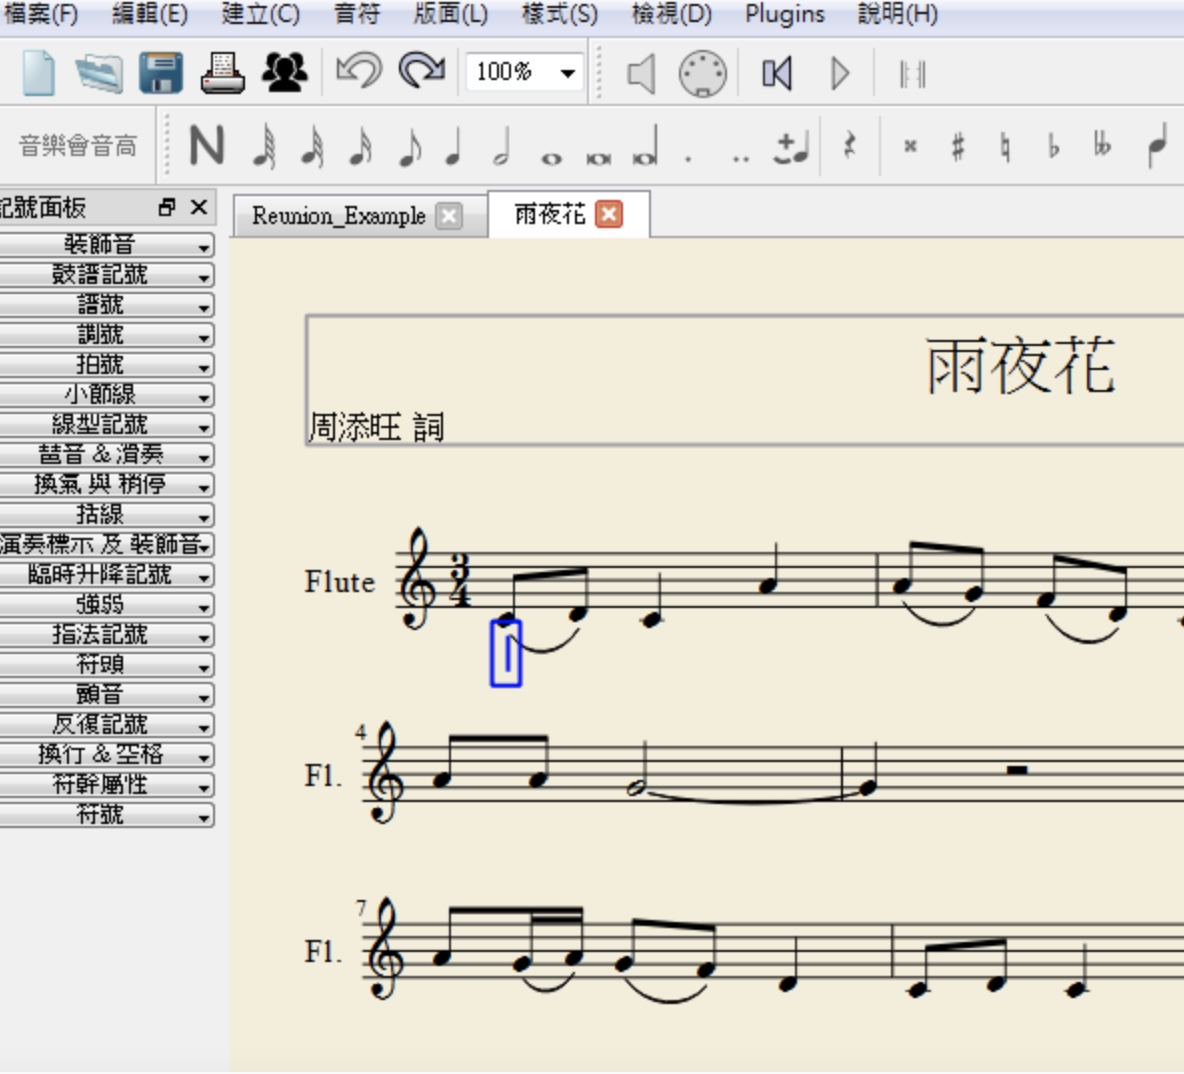Close the palette panel
Screen dimensions: 1184x1074
[199, 207]
